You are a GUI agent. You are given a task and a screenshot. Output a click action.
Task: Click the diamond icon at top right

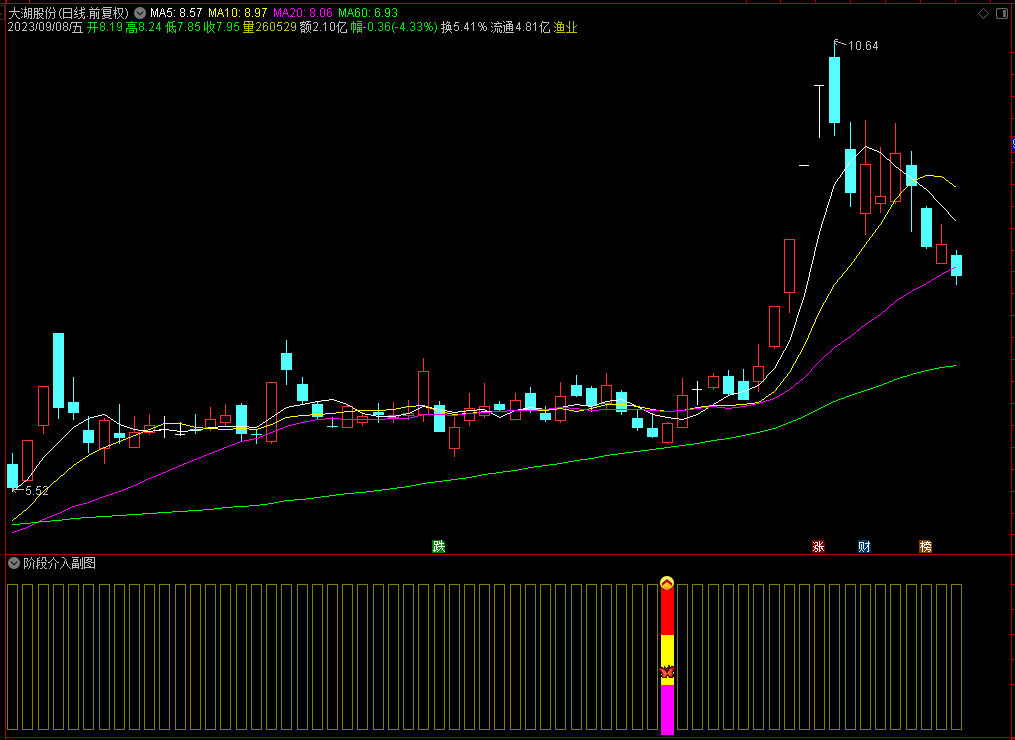[x=983, y=14]
